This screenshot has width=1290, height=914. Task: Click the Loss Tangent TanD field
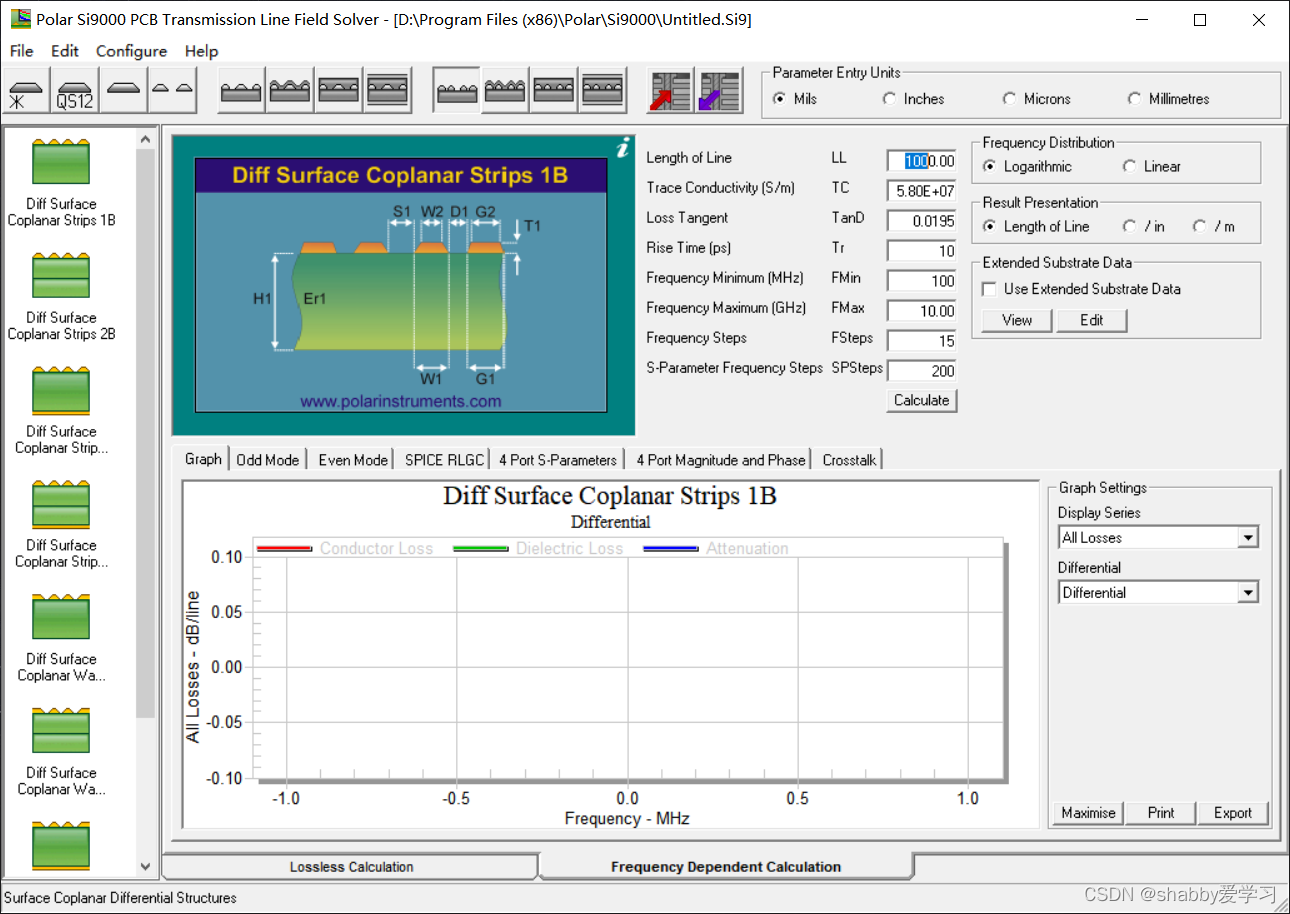point(921,221)
